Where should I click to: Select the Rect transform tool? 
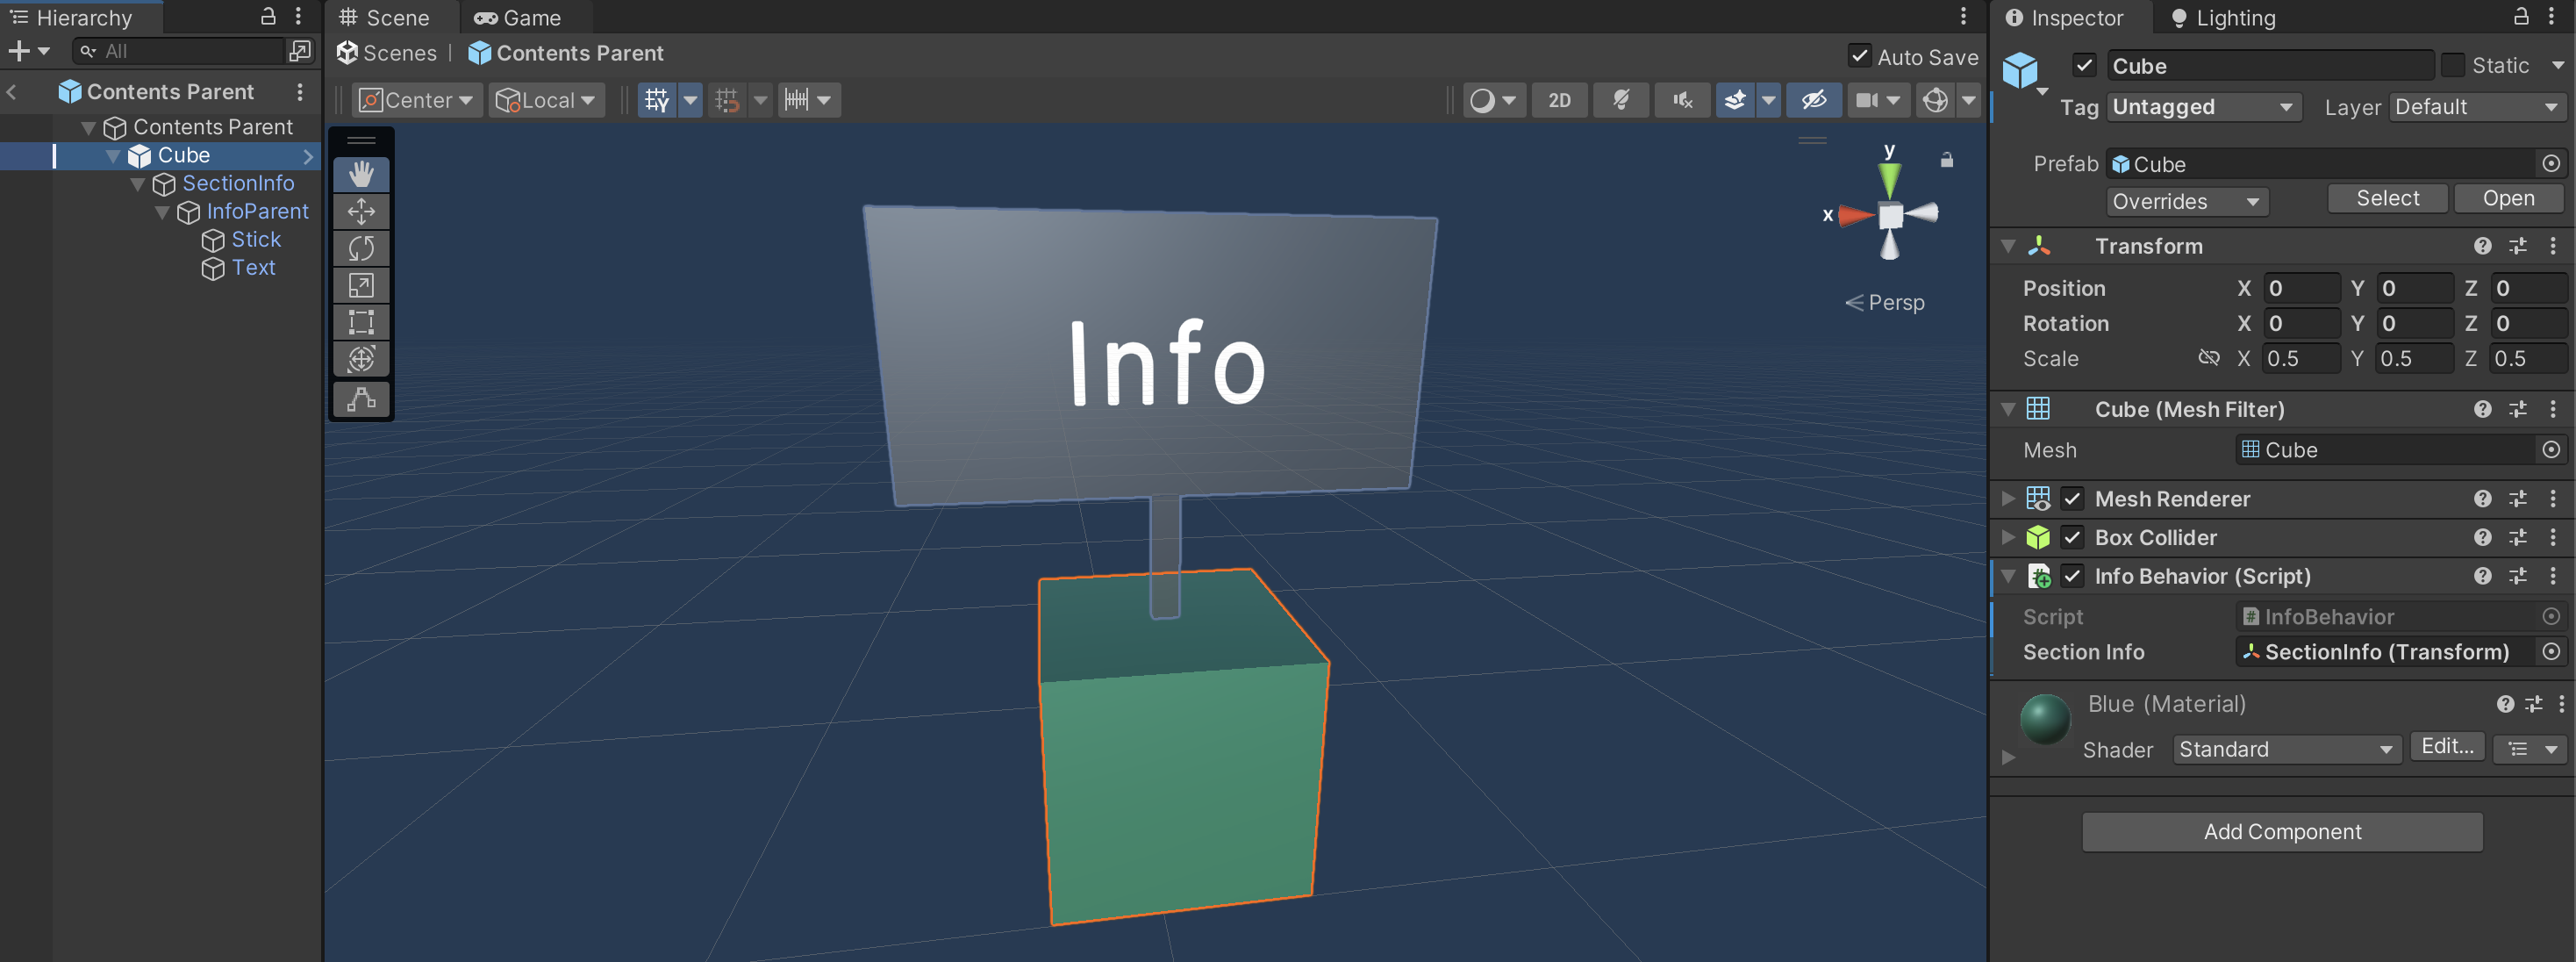[x=361, y=322]
